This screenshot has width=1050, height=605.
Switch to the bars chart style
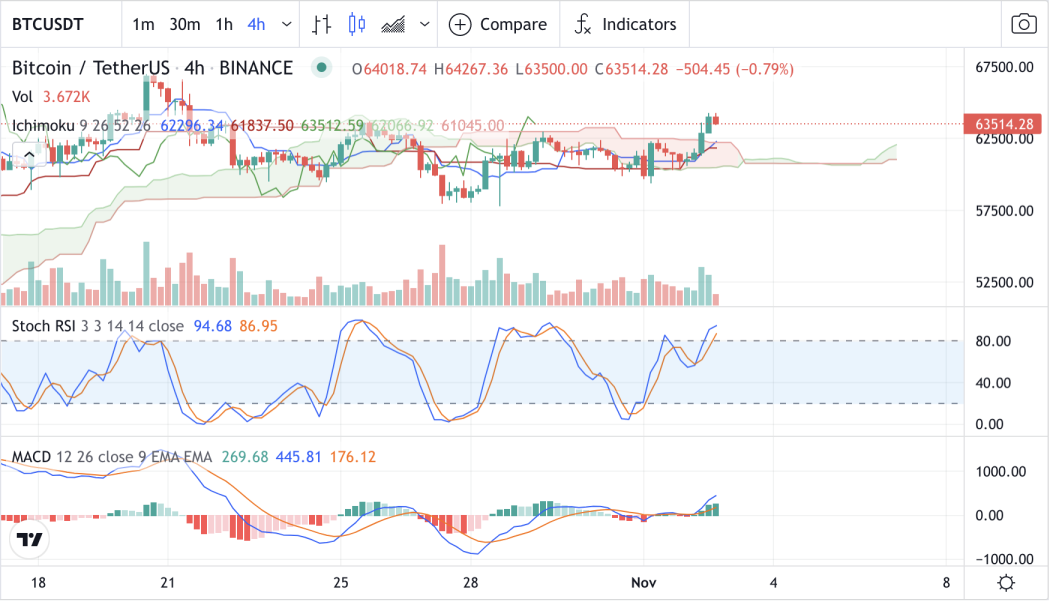click(x=322, y=25)
